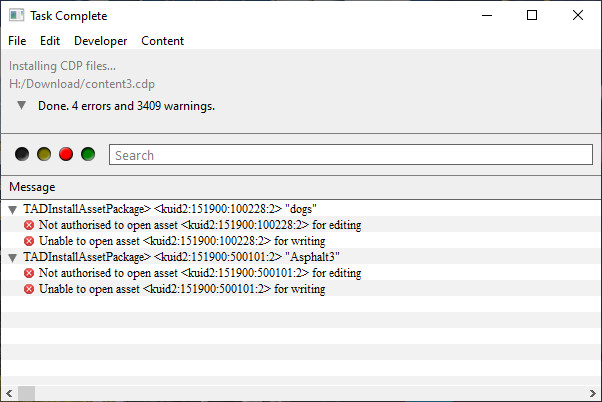Click error icon beside "Not authorised" 100228 row
This screenshot has height=402, width=602.
pos(29,225)
